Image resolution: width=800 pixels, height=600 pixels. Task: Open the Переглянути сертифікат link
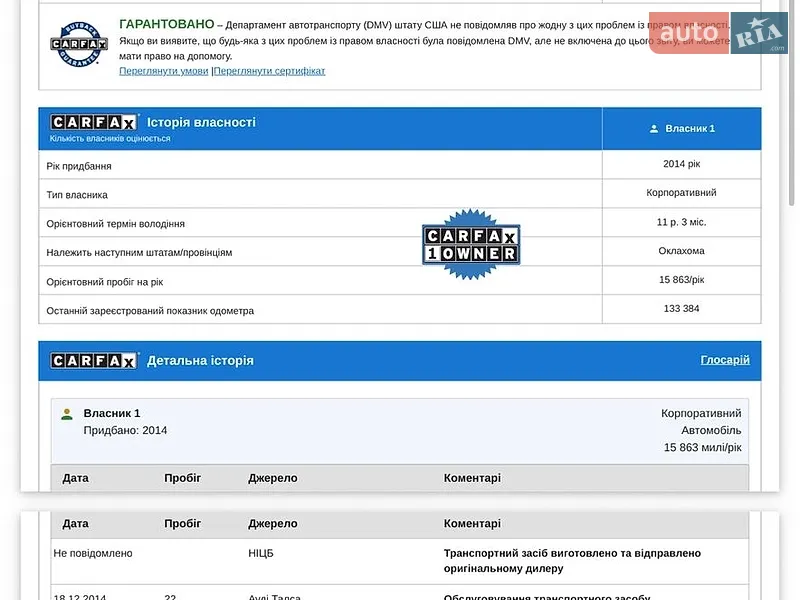point(269,71)
